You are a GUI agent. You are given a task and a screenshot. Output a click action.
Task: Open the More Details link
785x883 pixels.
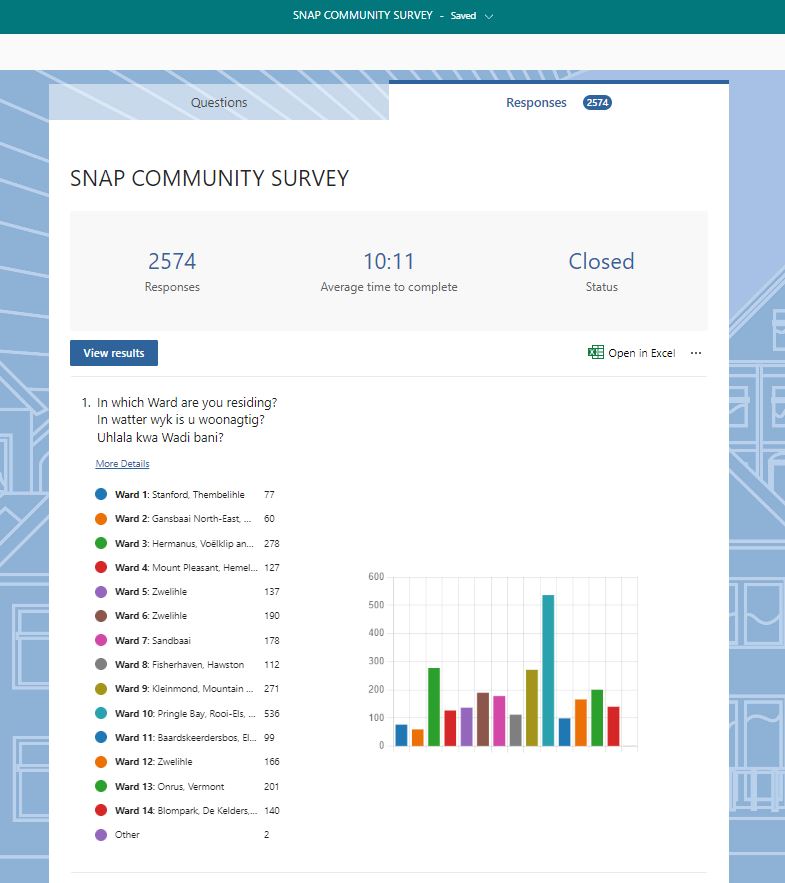click(x=122, y=464)
